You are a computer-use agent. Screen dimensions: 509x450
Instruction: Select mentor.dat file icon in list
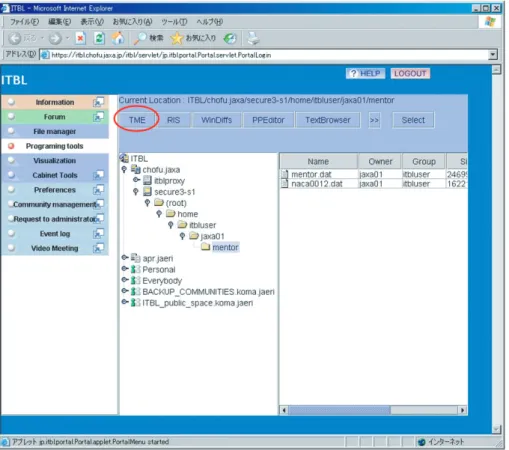[285, 174]
